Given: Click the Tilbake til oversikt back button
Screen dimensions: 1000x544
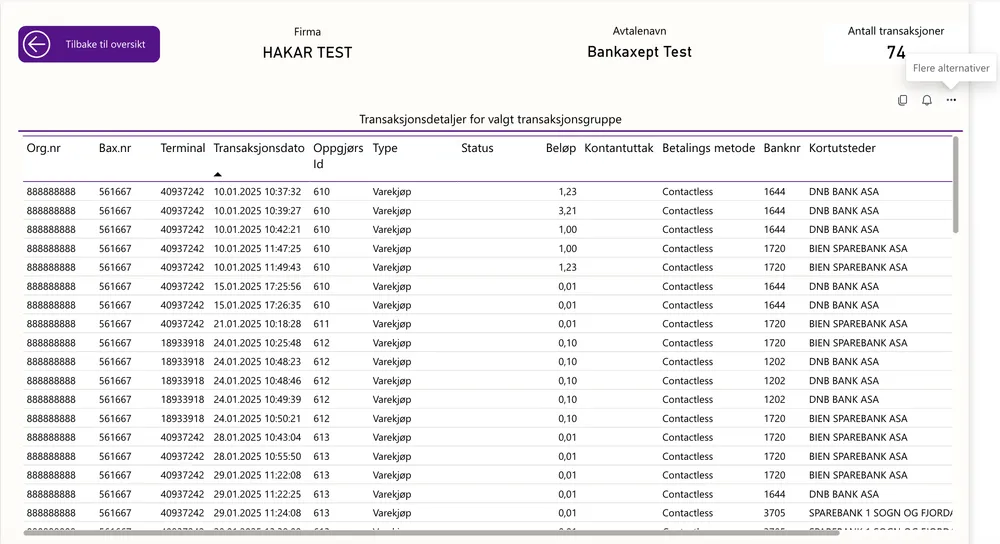Looking at the screenshot, I should click(89, 45).
